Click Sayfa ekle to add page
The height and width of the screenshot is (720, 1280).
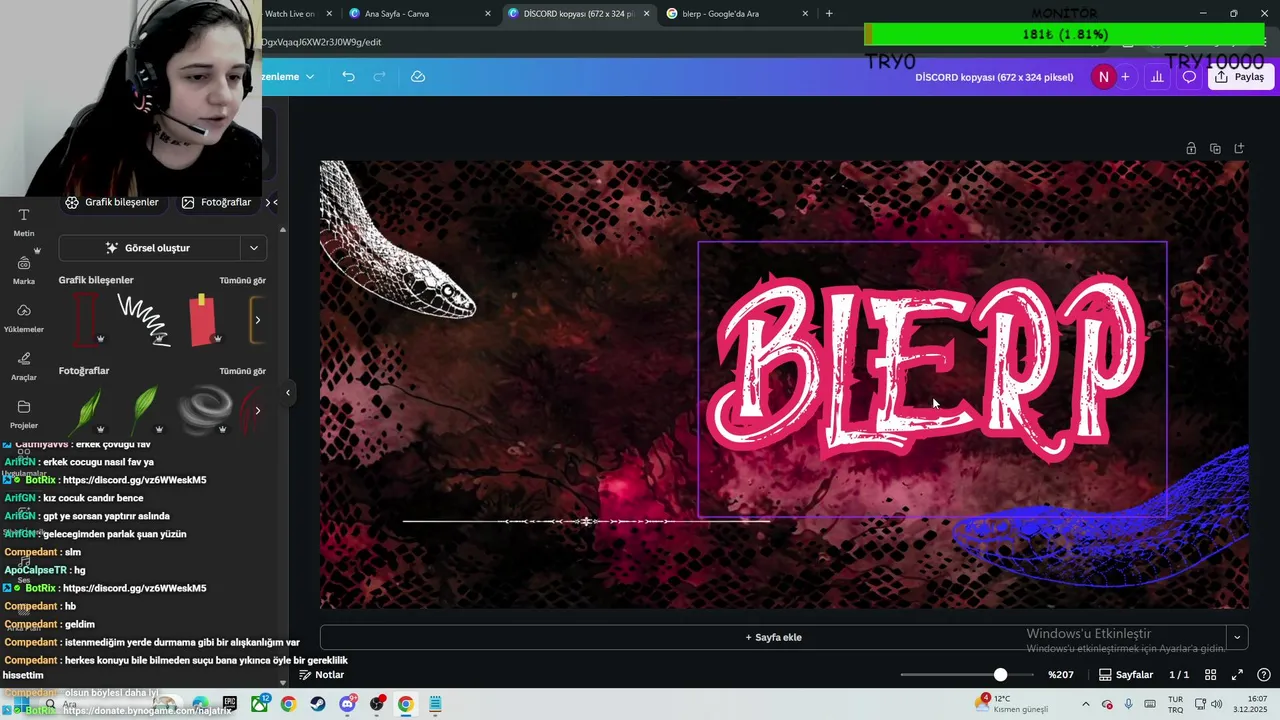coord(774,637)
